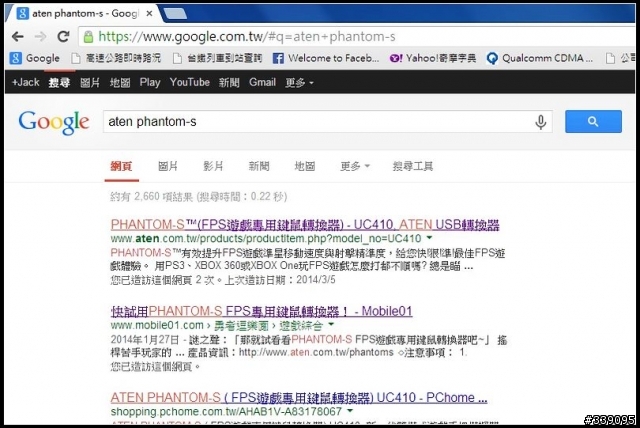Expand arrow next to mobile01.com breadcrumb

tap(331, 324)
